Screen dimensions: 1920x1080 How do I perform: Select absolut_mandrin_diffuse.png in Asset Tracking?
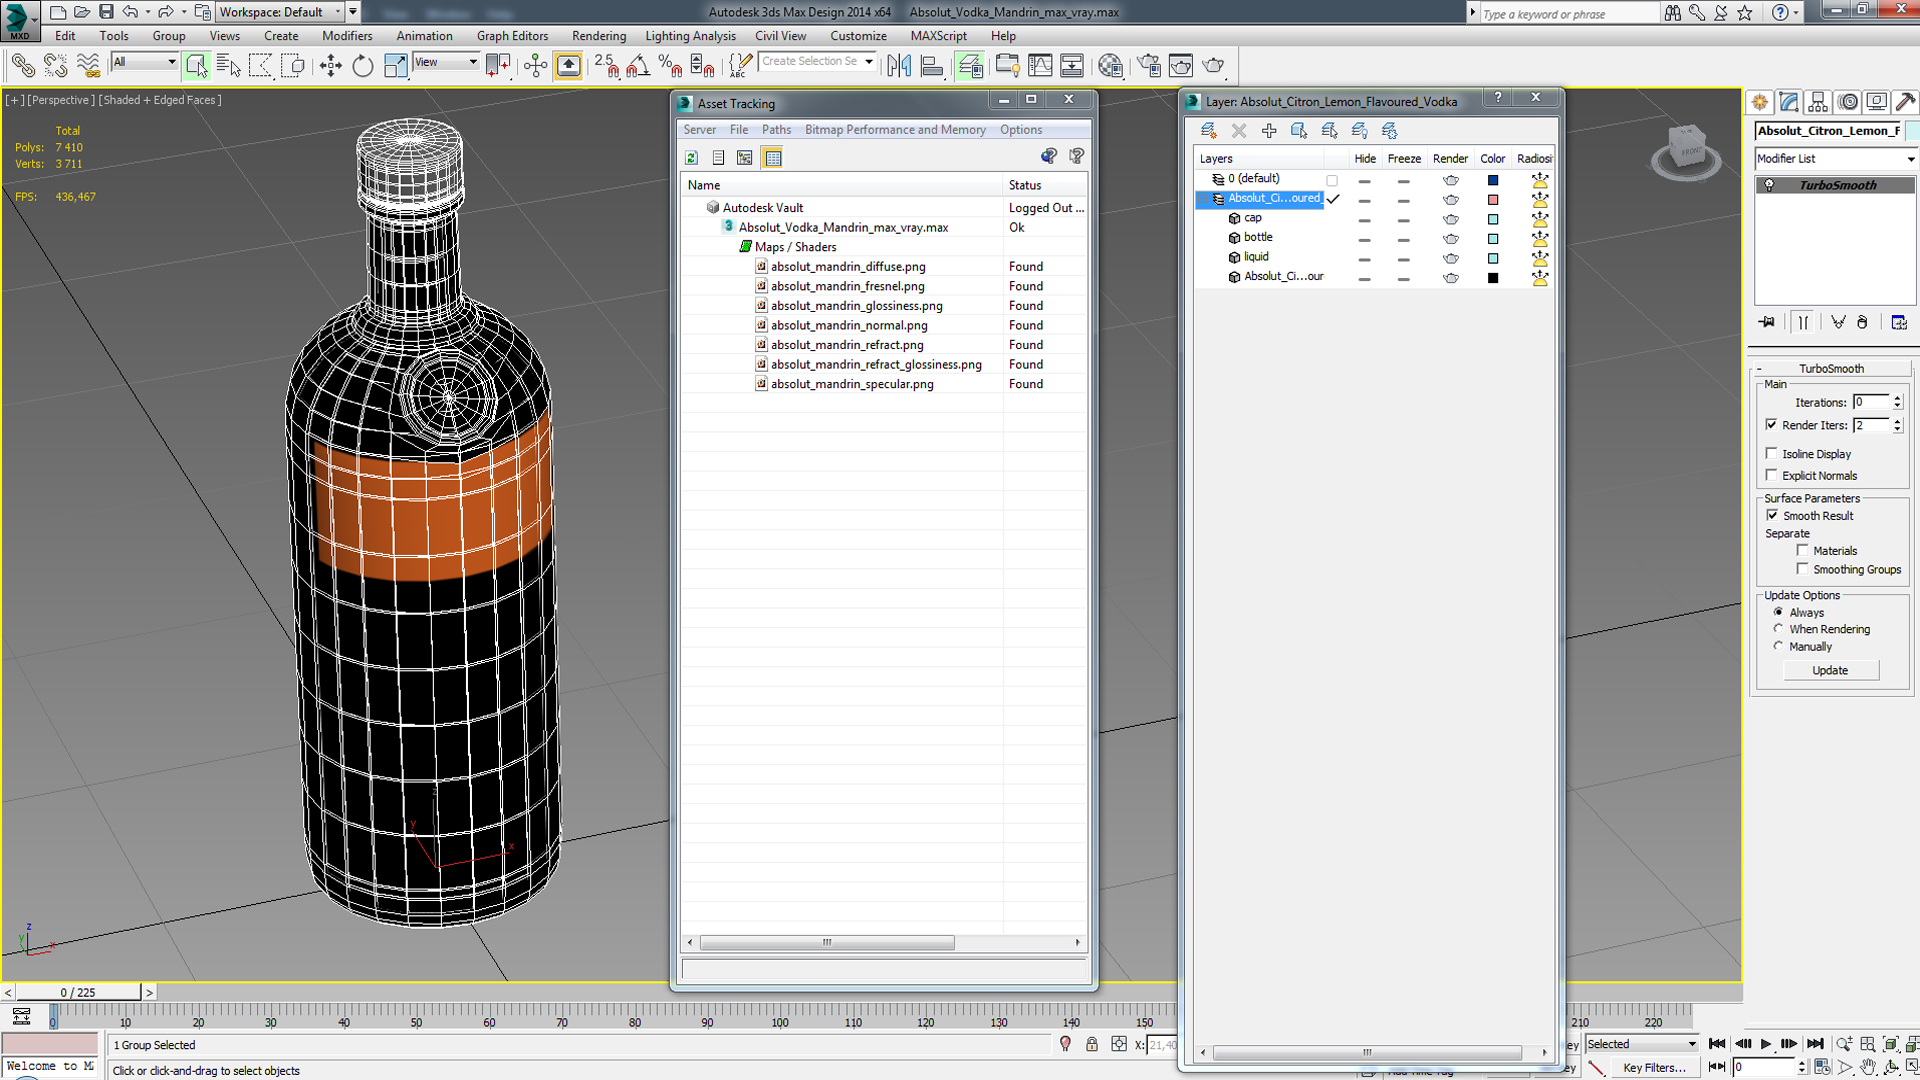(848, 267)
